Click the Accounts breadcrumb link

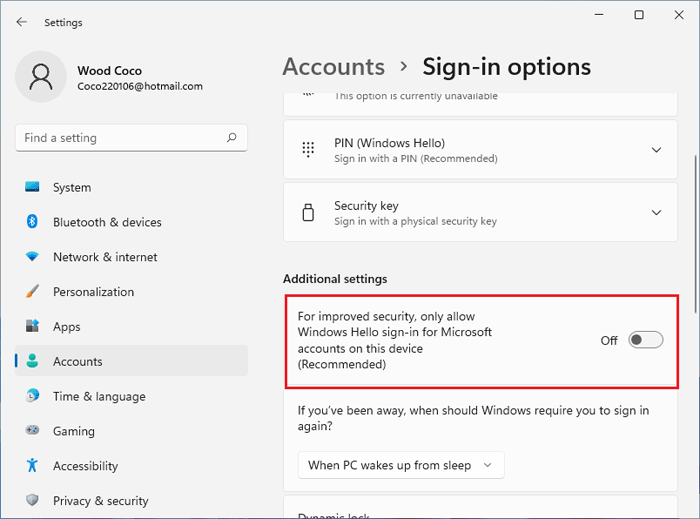pyautogui.click(x=333, y=67)
